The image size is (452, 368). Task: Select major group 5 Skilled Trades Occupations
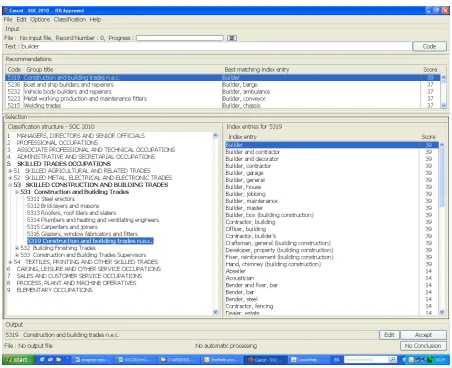pos(64,164)
